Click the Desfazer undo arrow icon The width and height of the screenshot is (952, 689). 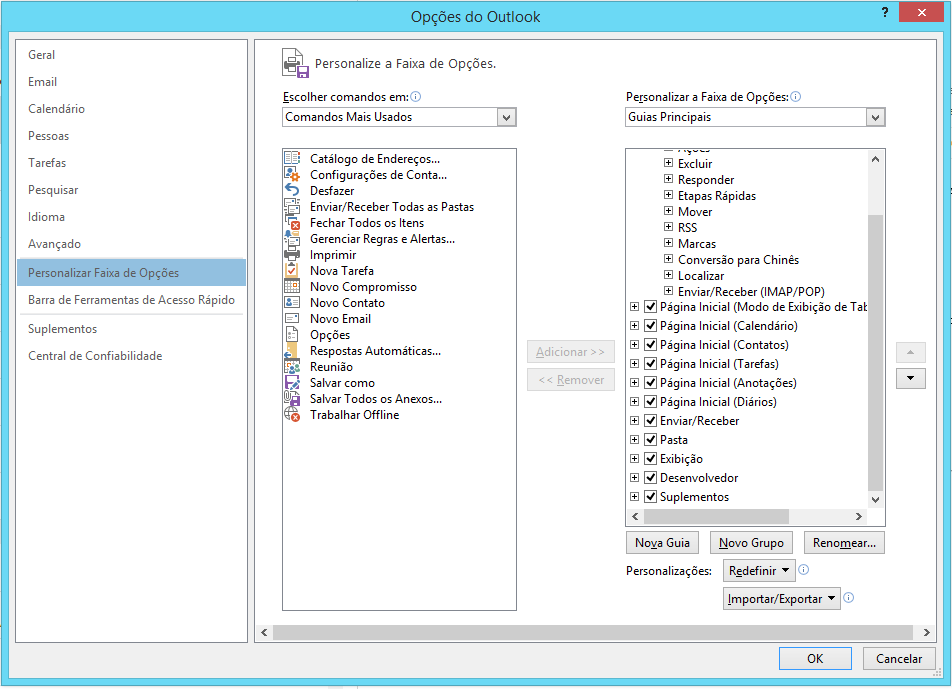point(292,190)
